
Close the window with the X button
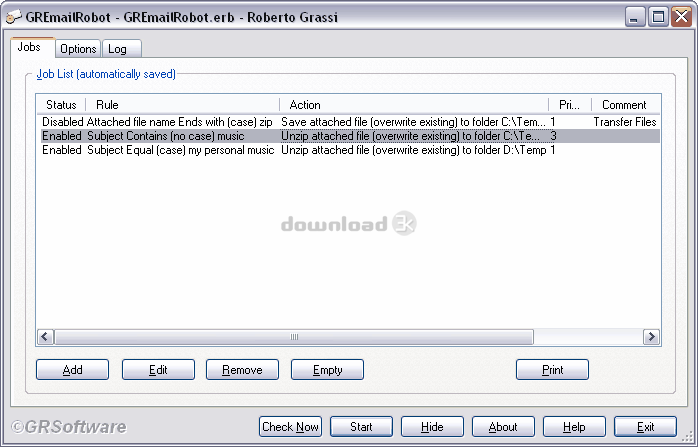(682, 17)
